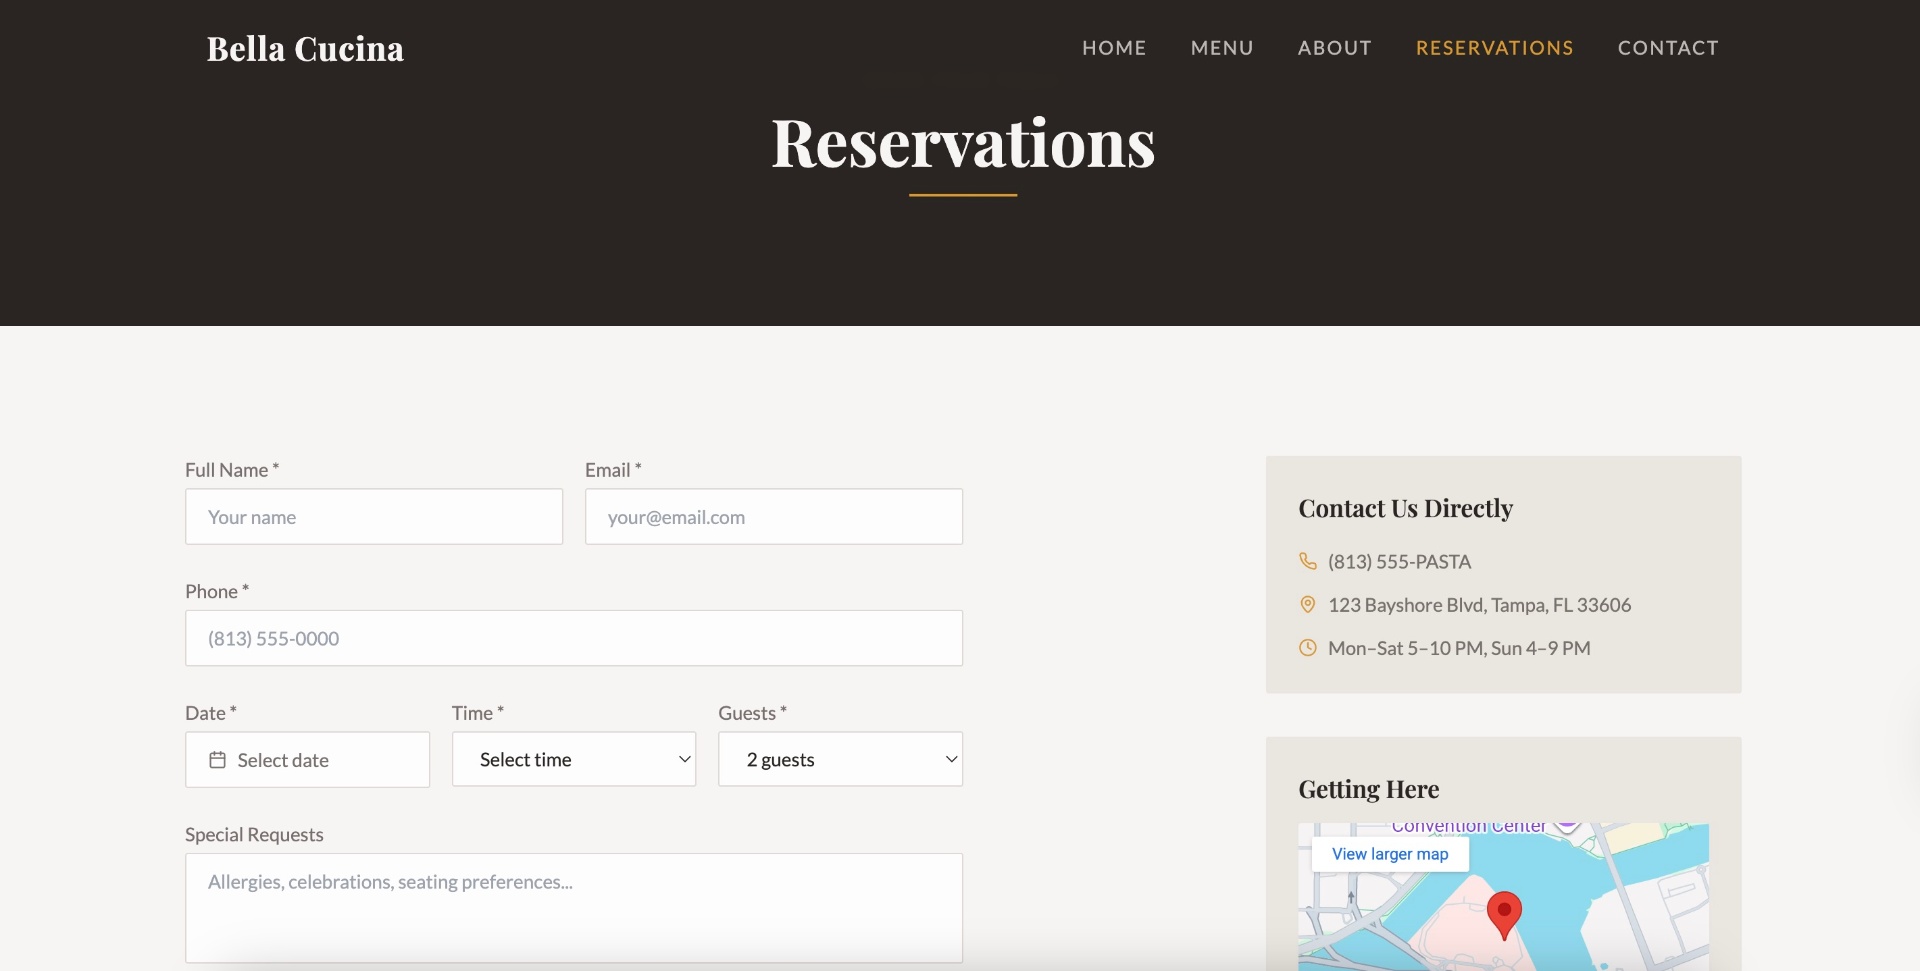Open the Select date picker field

pos(307,760)
